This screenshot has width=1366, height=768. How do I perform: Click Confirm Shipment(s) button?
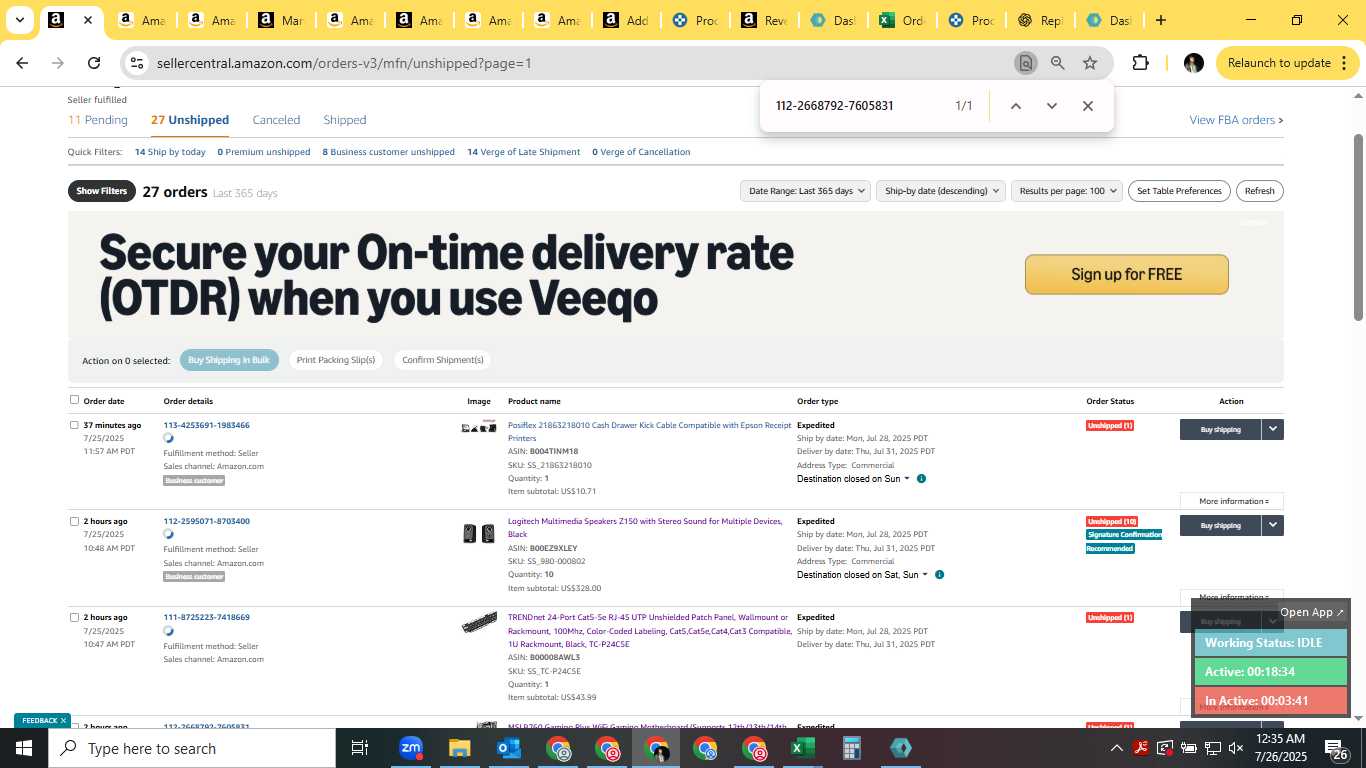coord(442,360)
